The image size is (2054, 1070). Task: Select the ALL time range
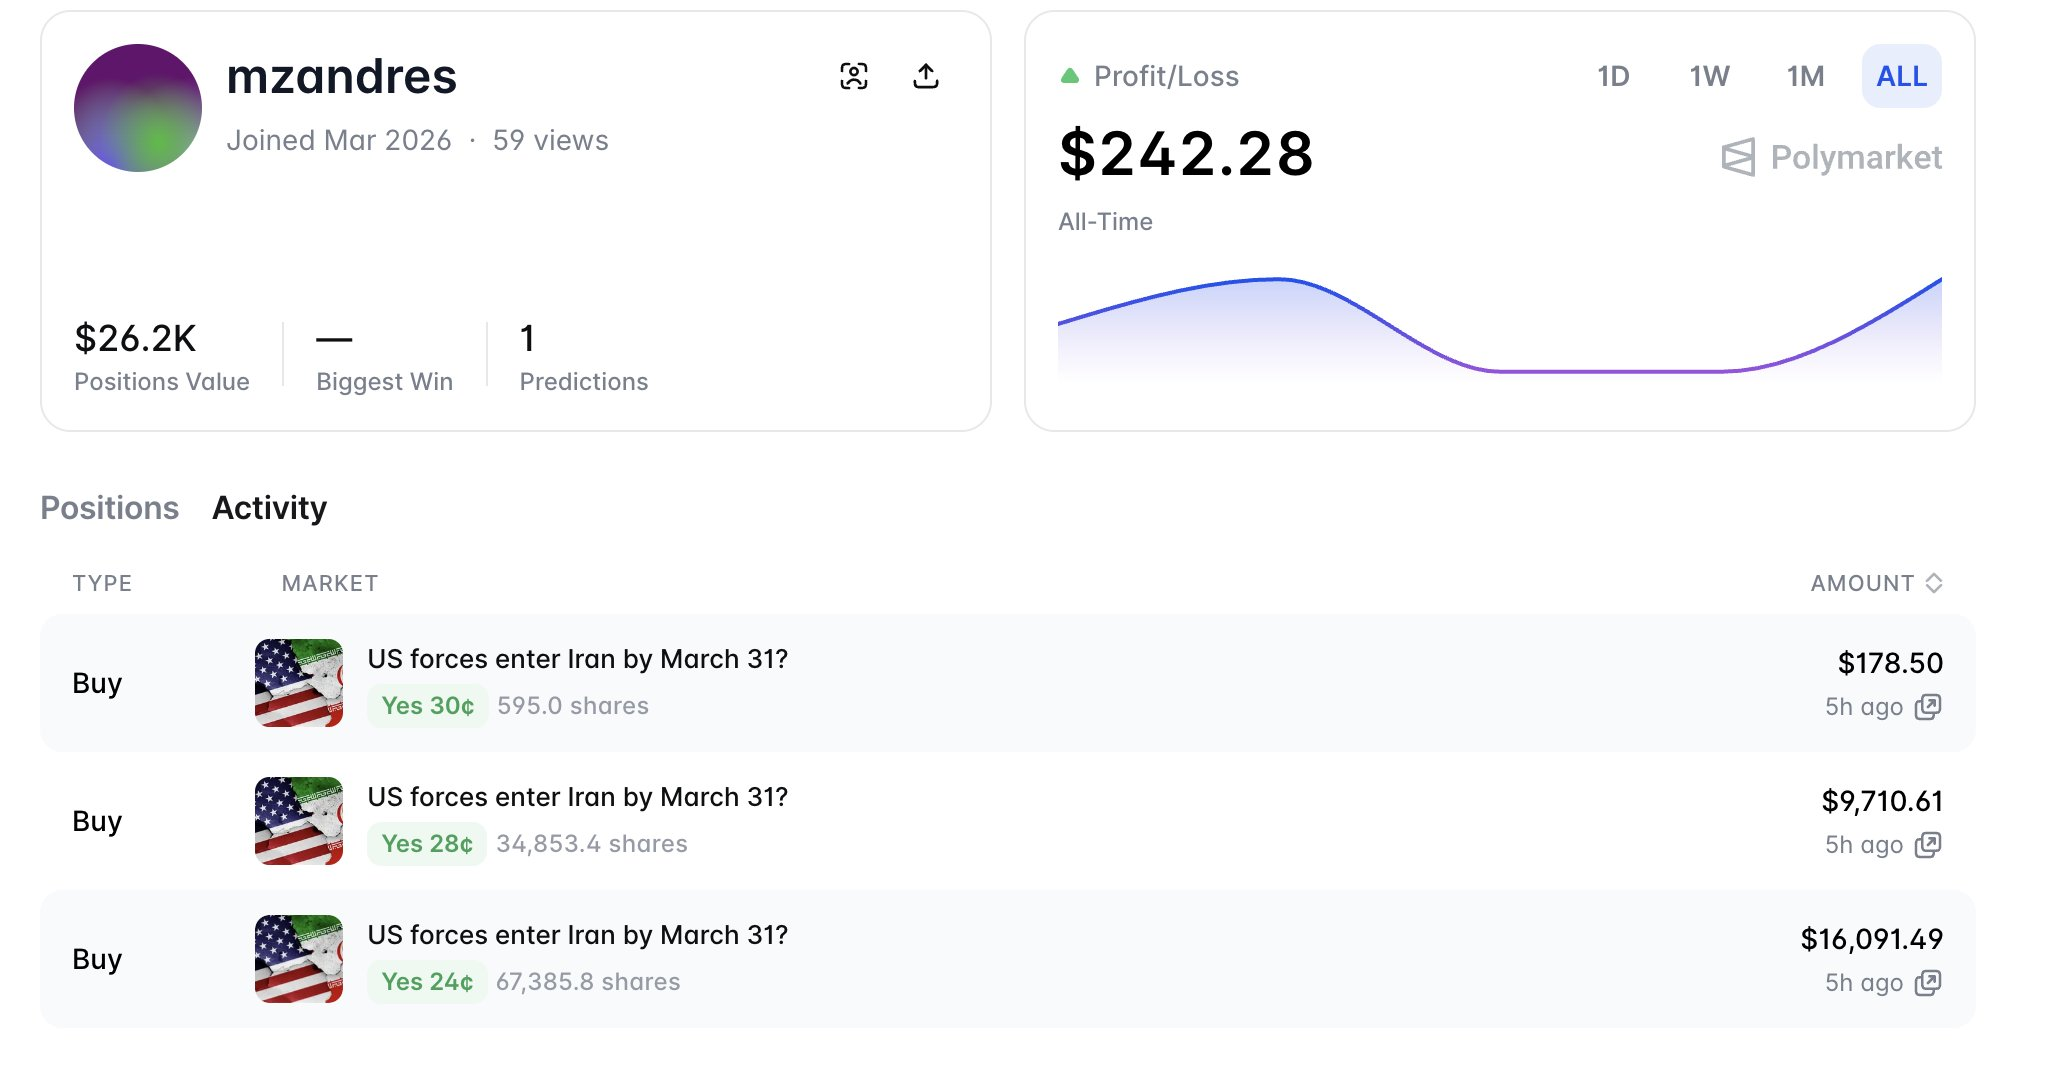click(1901, 76)
